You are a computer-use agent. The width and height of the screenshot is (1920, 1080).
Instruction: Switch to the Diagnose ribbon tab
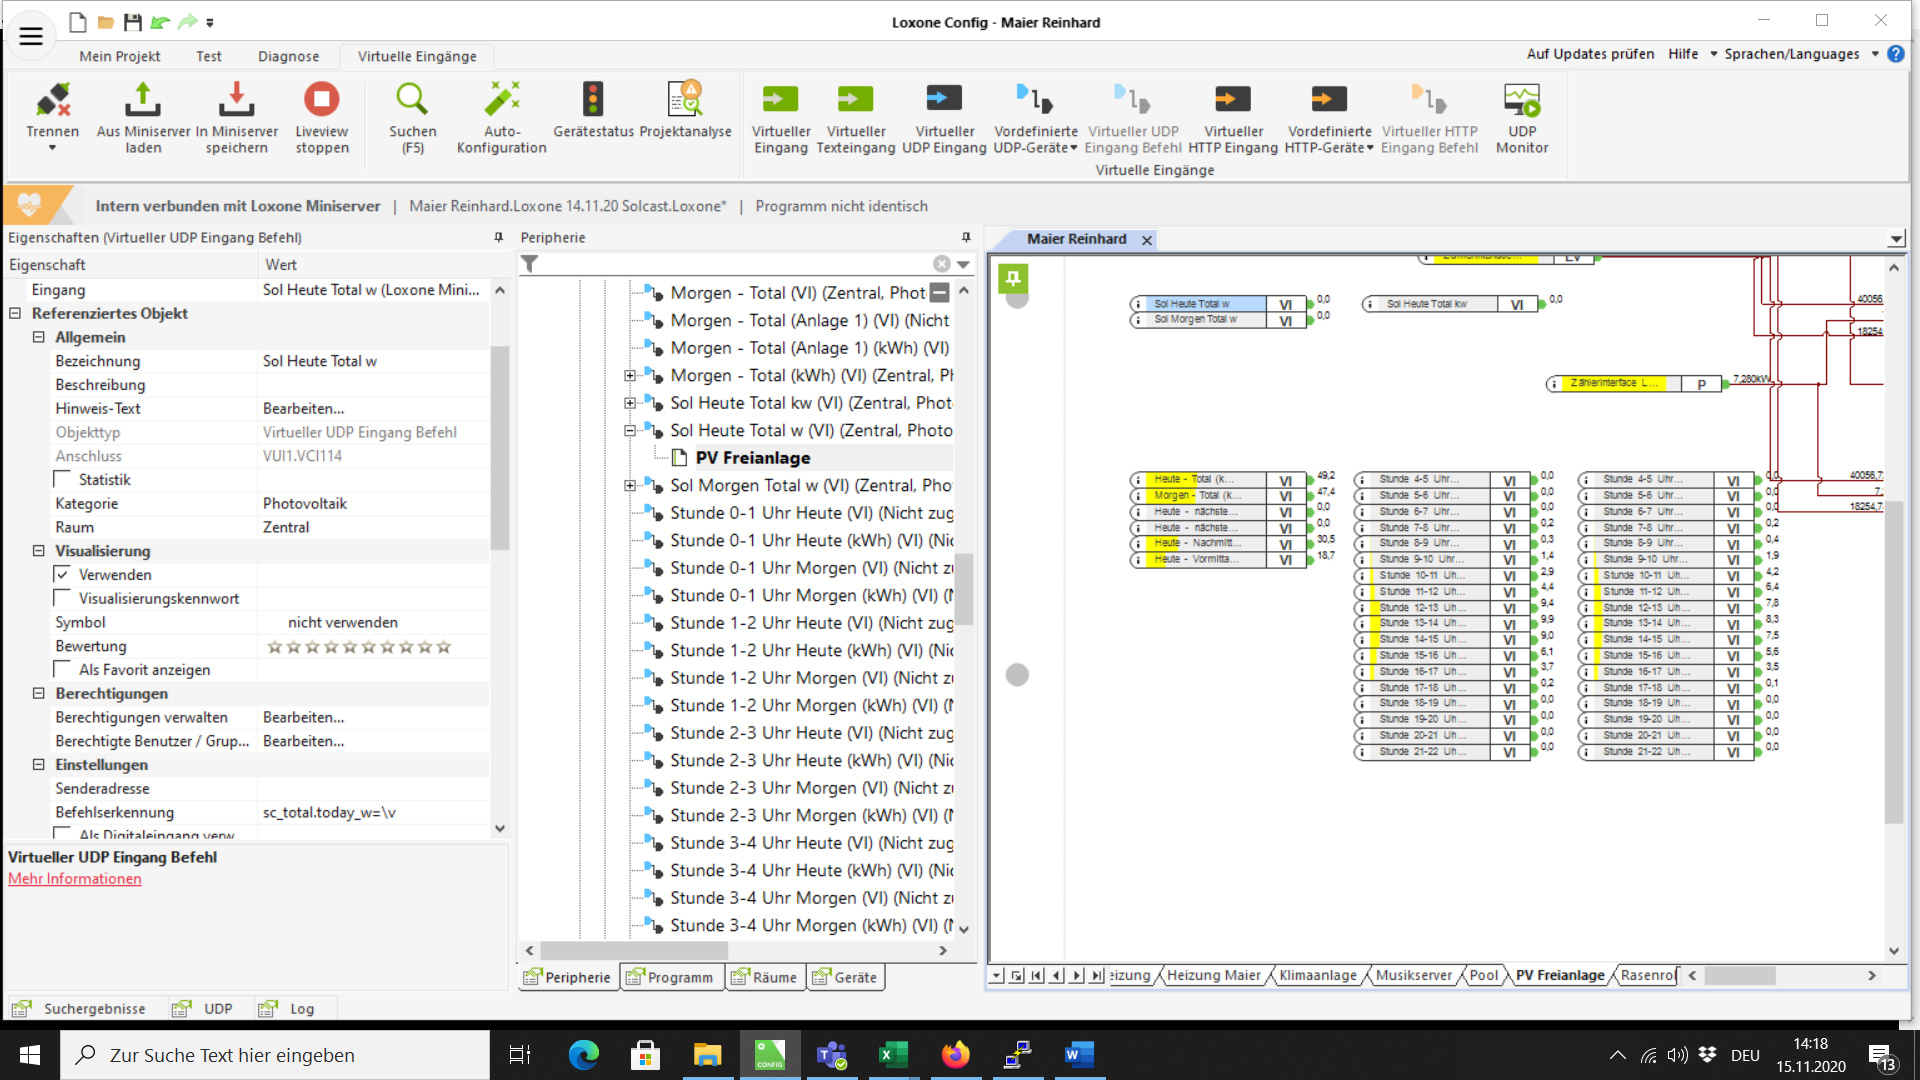tap(288, 56)
